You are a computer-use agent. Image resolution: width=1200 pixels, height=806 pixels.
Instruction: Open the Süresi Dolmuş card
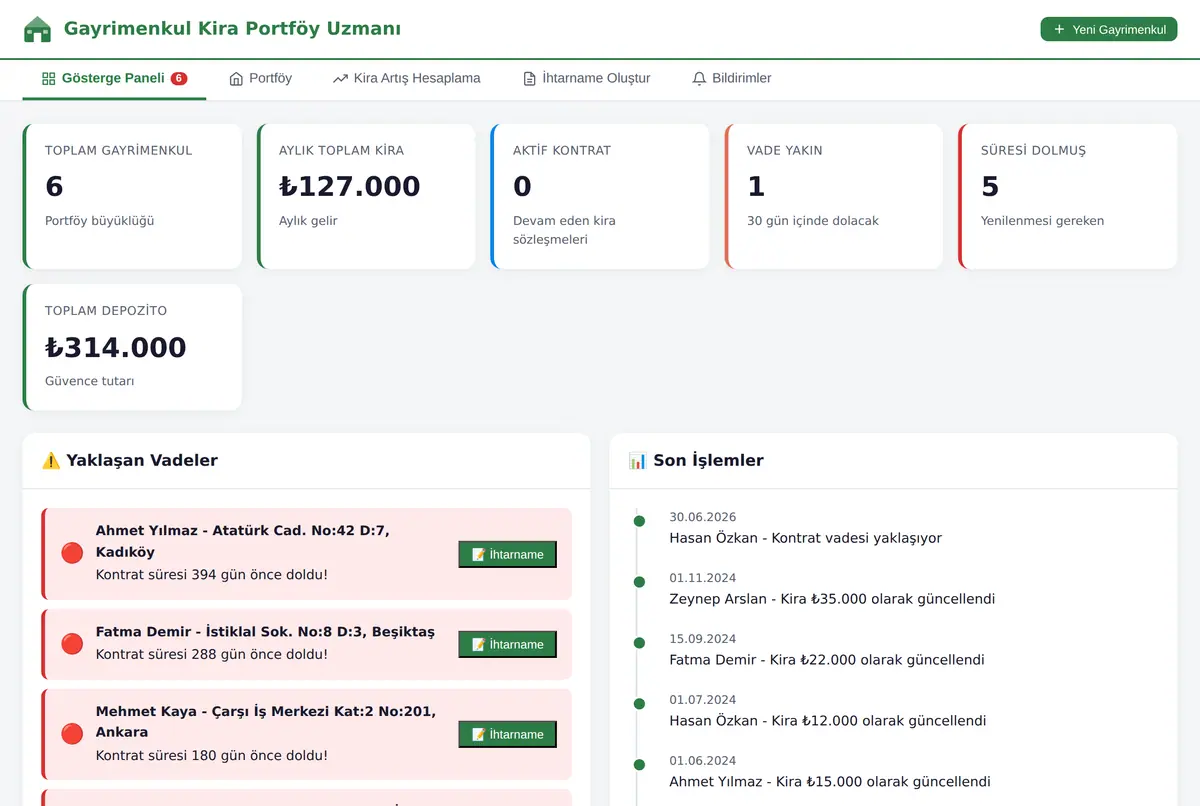tap(1068, 196)
